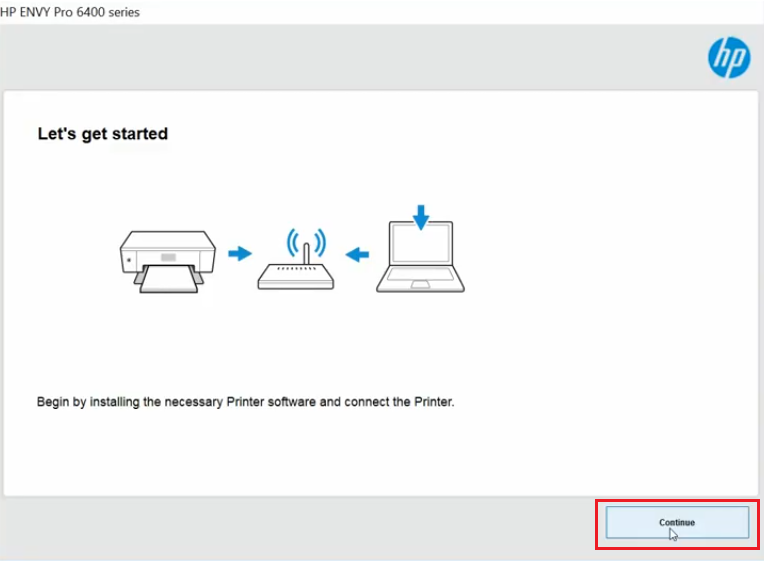Click the "HP ENVY Pro 6400 series" window title
This screenshot has height=561, width=764.
70,12
